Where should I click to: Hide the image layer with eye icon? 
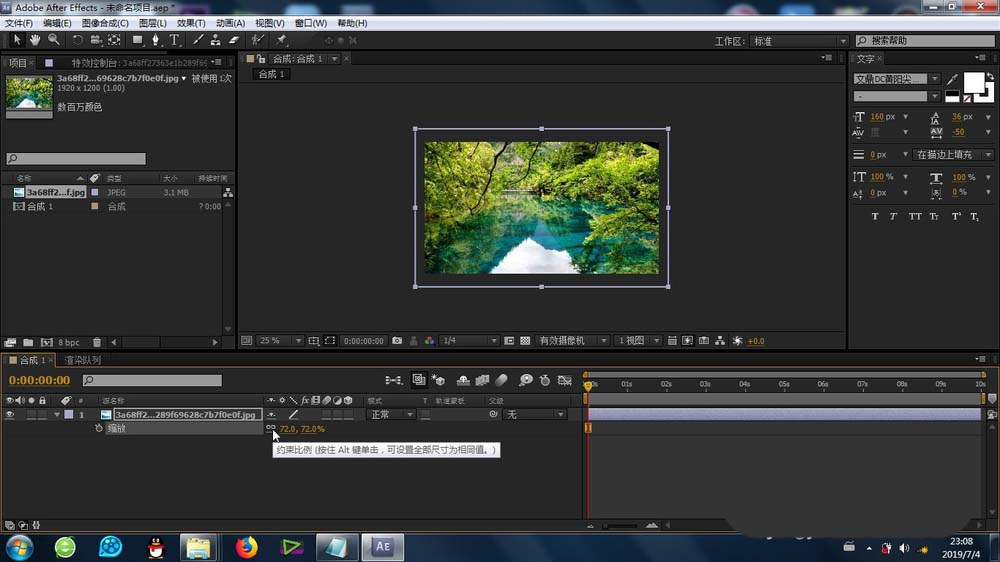10,414
